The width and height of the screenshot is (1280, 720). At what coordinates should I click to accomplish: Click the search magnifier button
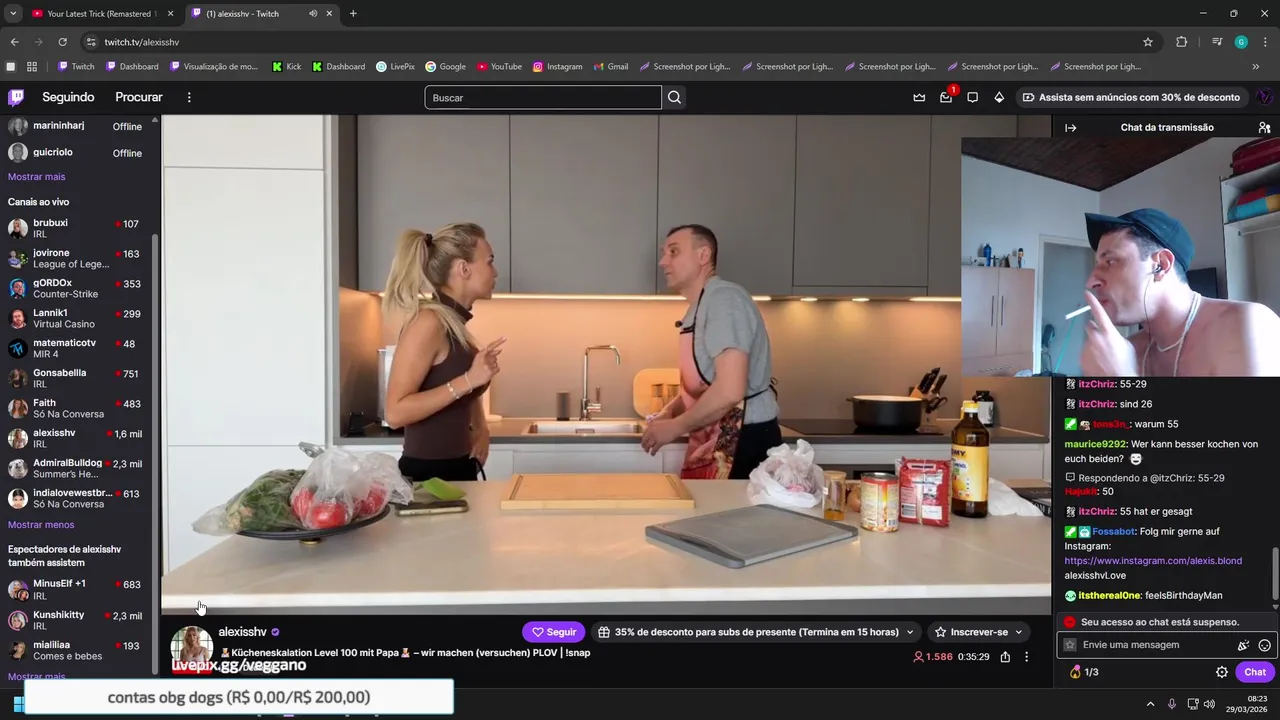[675, 97]
